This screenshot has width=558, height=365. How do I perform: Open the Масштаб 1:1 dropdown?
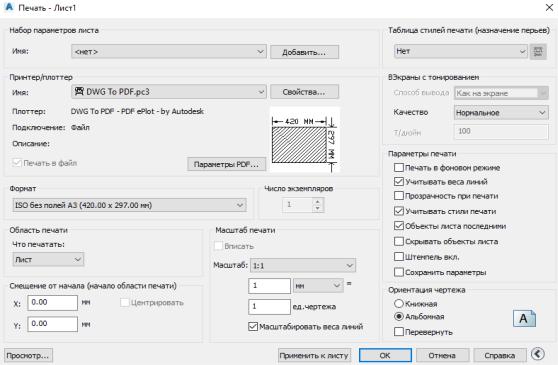click(302, 265)
